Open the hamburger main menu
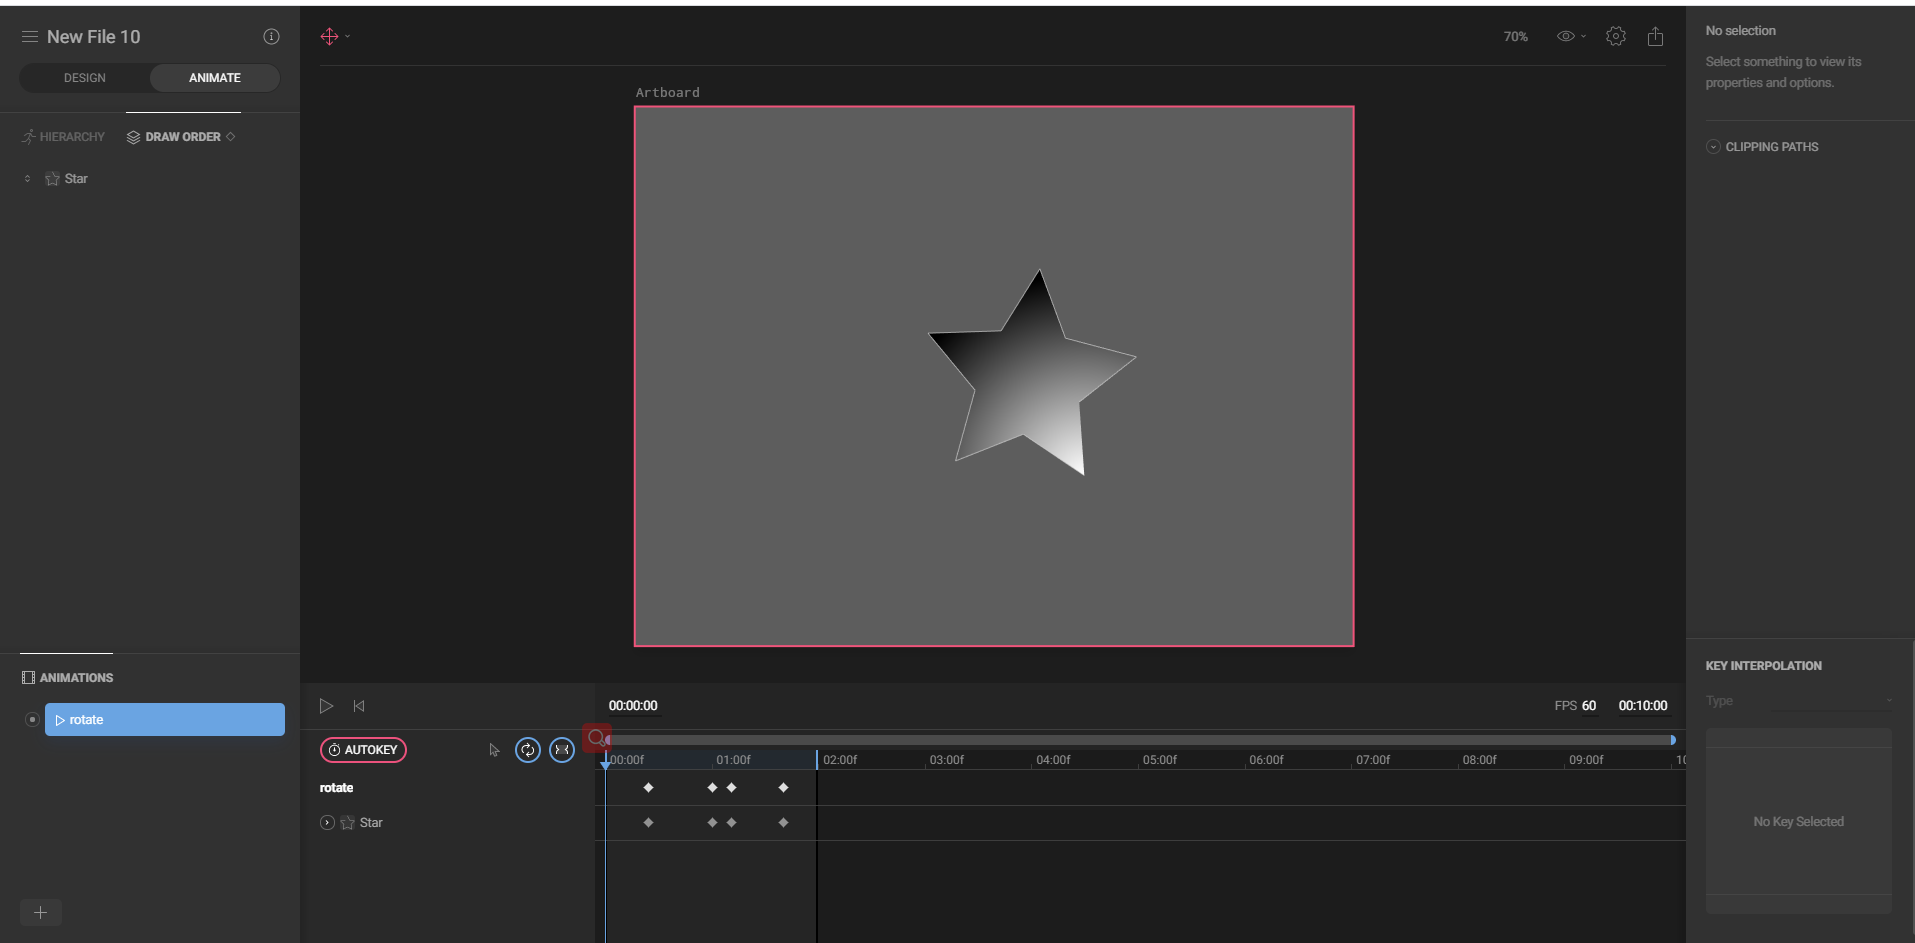The height and width of the screenshot is (943, 1915). [30, 37]
